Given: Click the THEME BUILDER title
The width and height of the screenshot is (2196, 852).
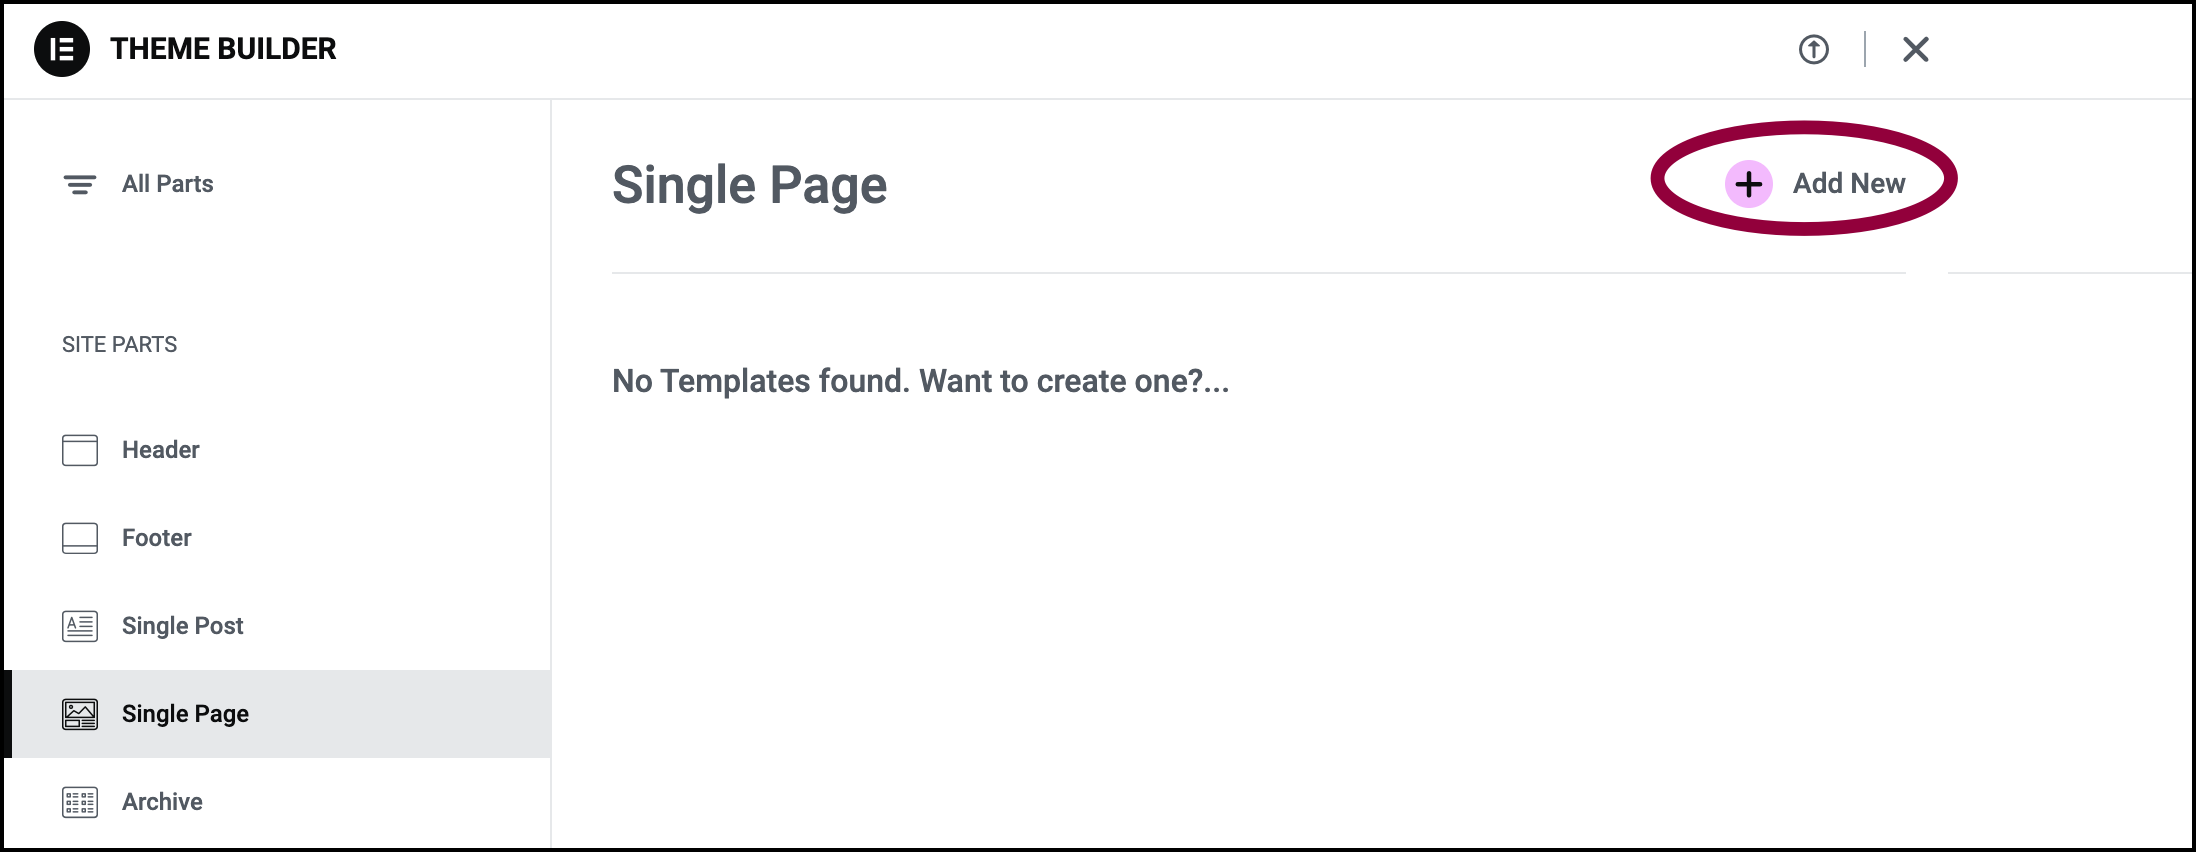Looking at the screenshot, I should [223, 49].
